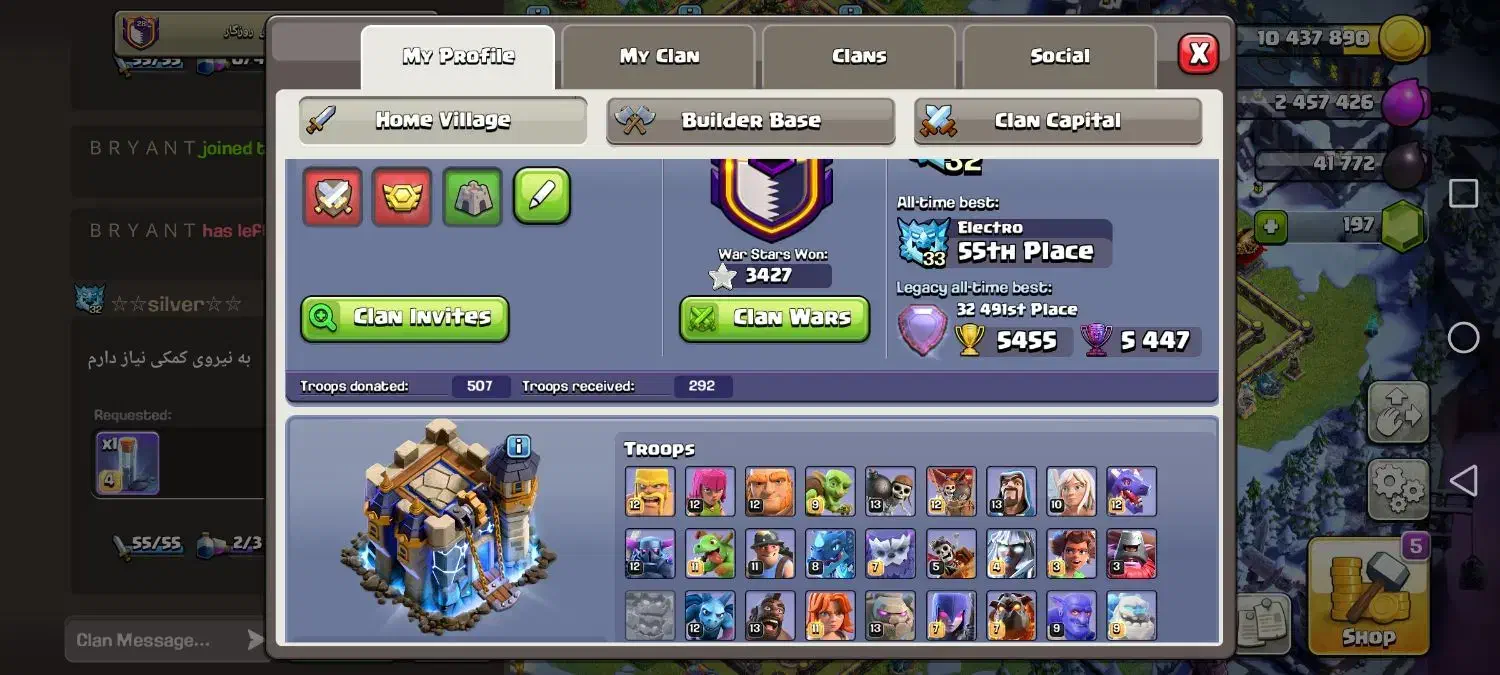The image size is (1500, 675).
Task: Show the Builder Base profile
Action: click(751, 121)
